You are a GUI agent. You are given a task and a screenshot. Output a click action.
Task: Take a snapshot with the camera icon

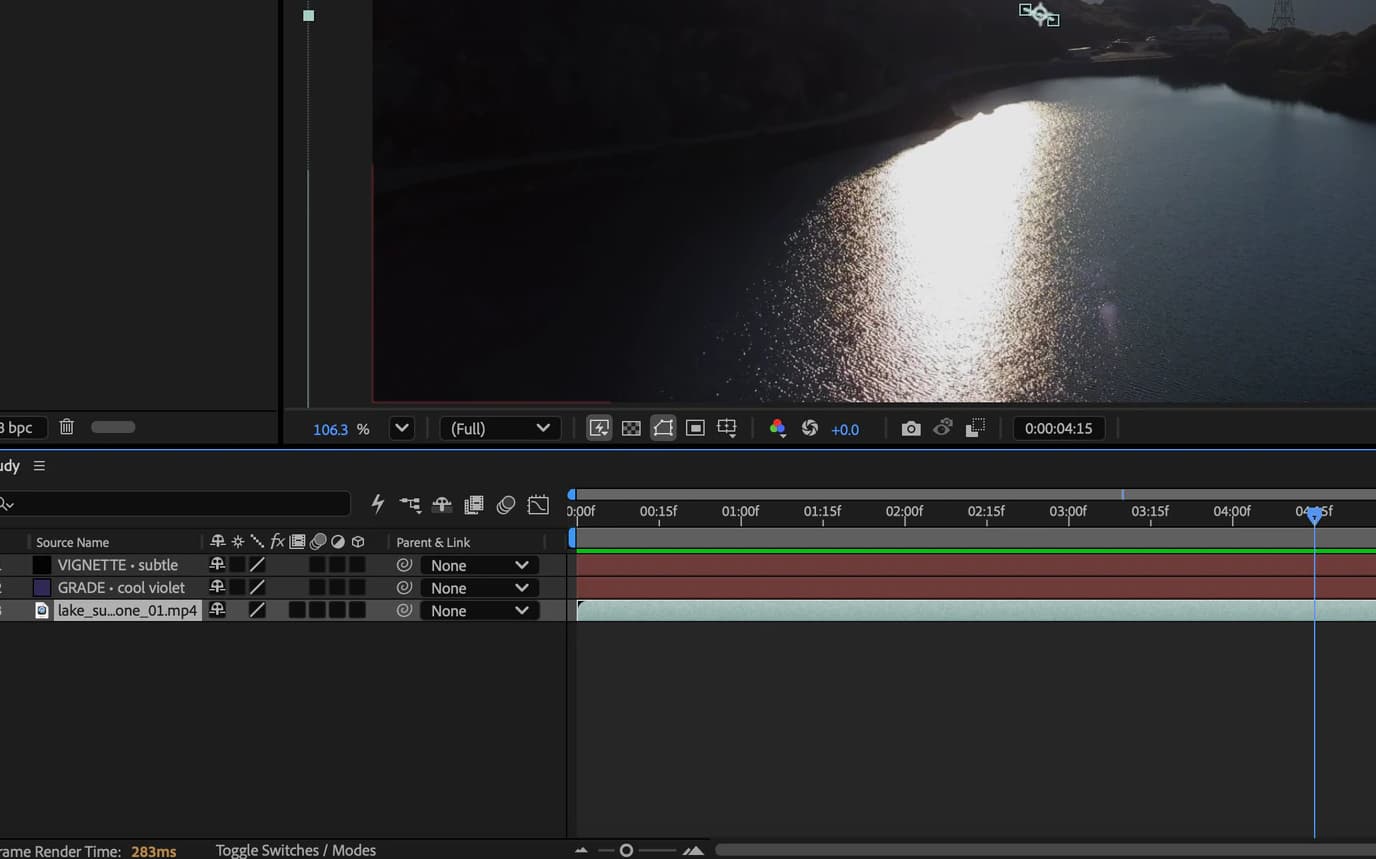(911, 428)
